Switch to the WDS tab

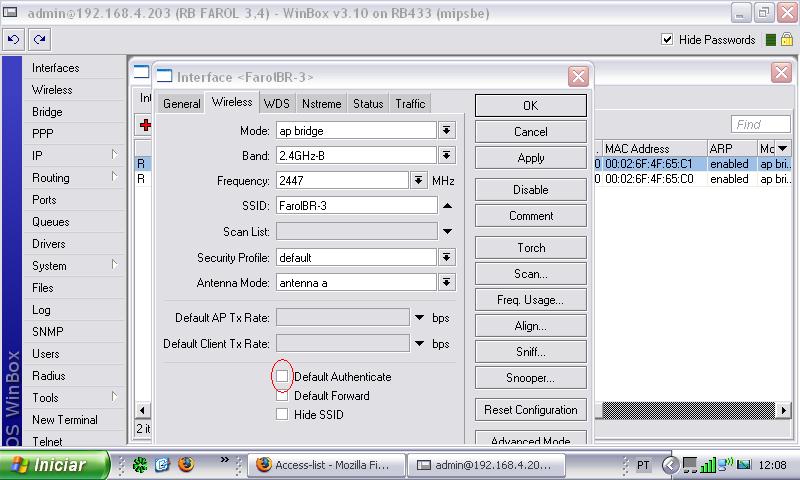pyautogui.click(x=277, y=104)
